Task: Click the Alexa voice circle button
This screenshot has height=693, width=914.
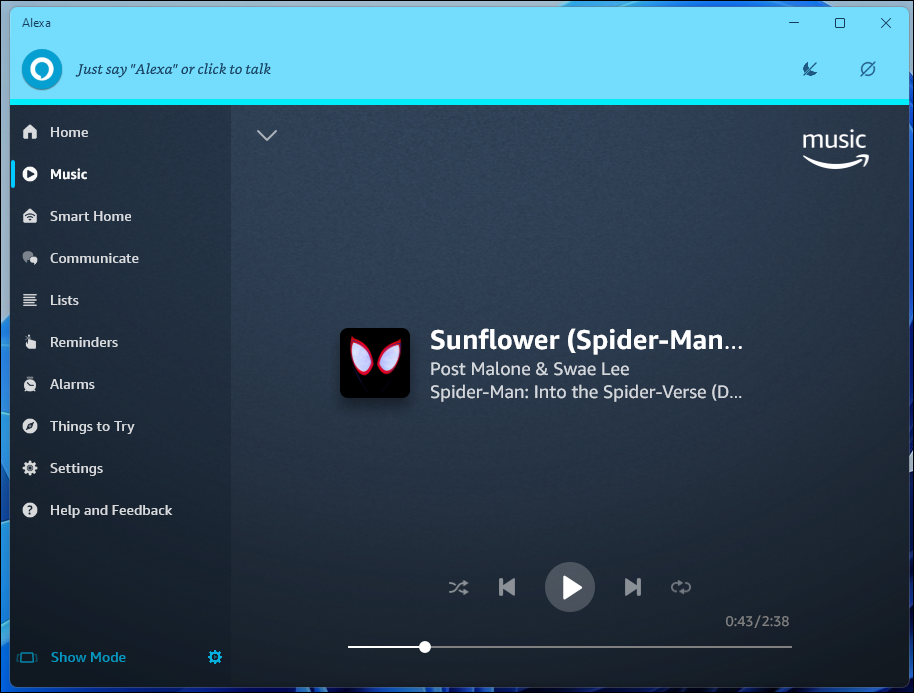Action: 41,69
